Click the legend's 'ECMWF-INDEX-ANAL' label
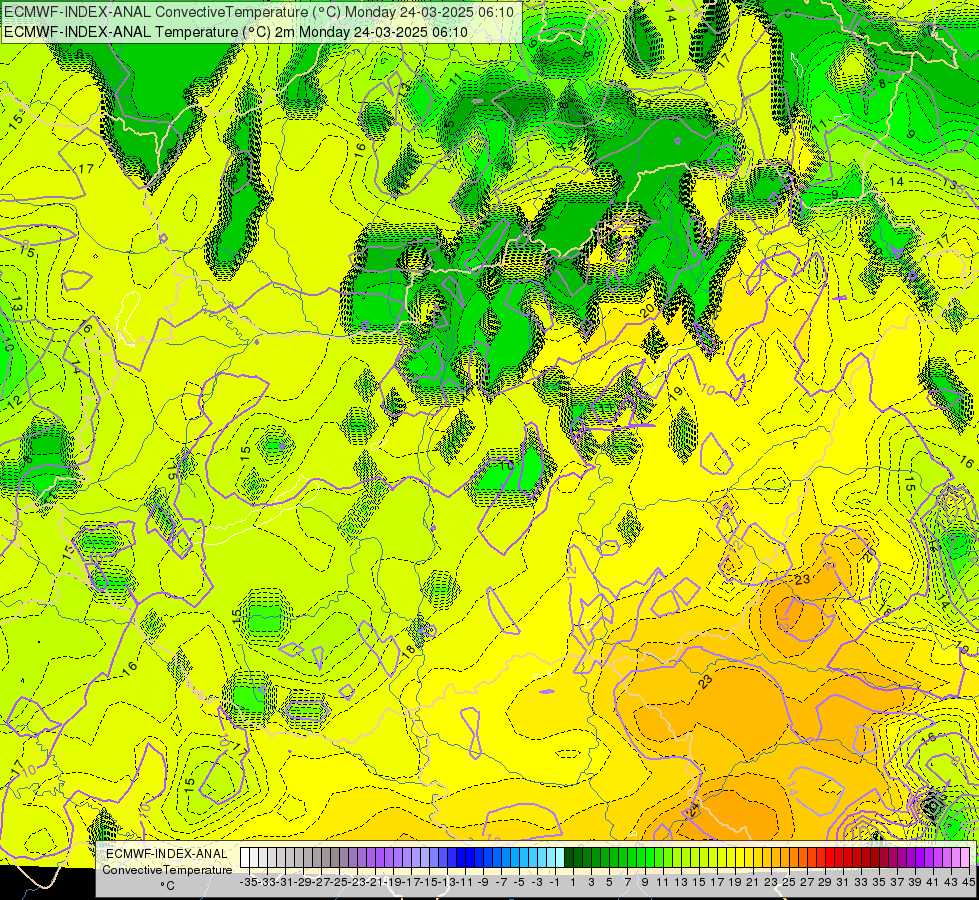Viewport: 979px width, 900px height. click(x=166, y=853)
